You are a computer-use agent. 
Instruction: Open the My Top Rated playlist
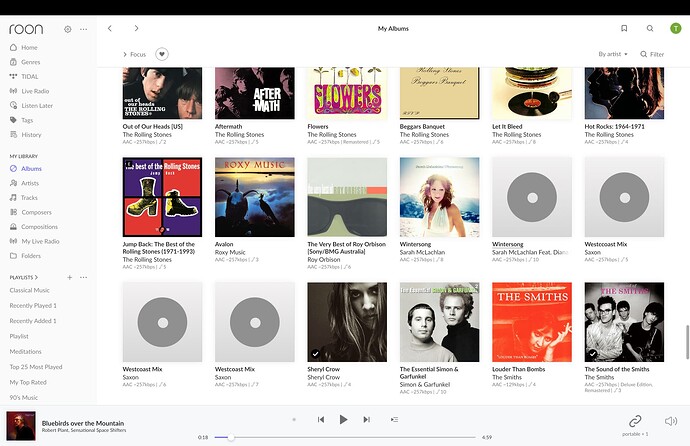pyautogui.click(x=28, y=382)
